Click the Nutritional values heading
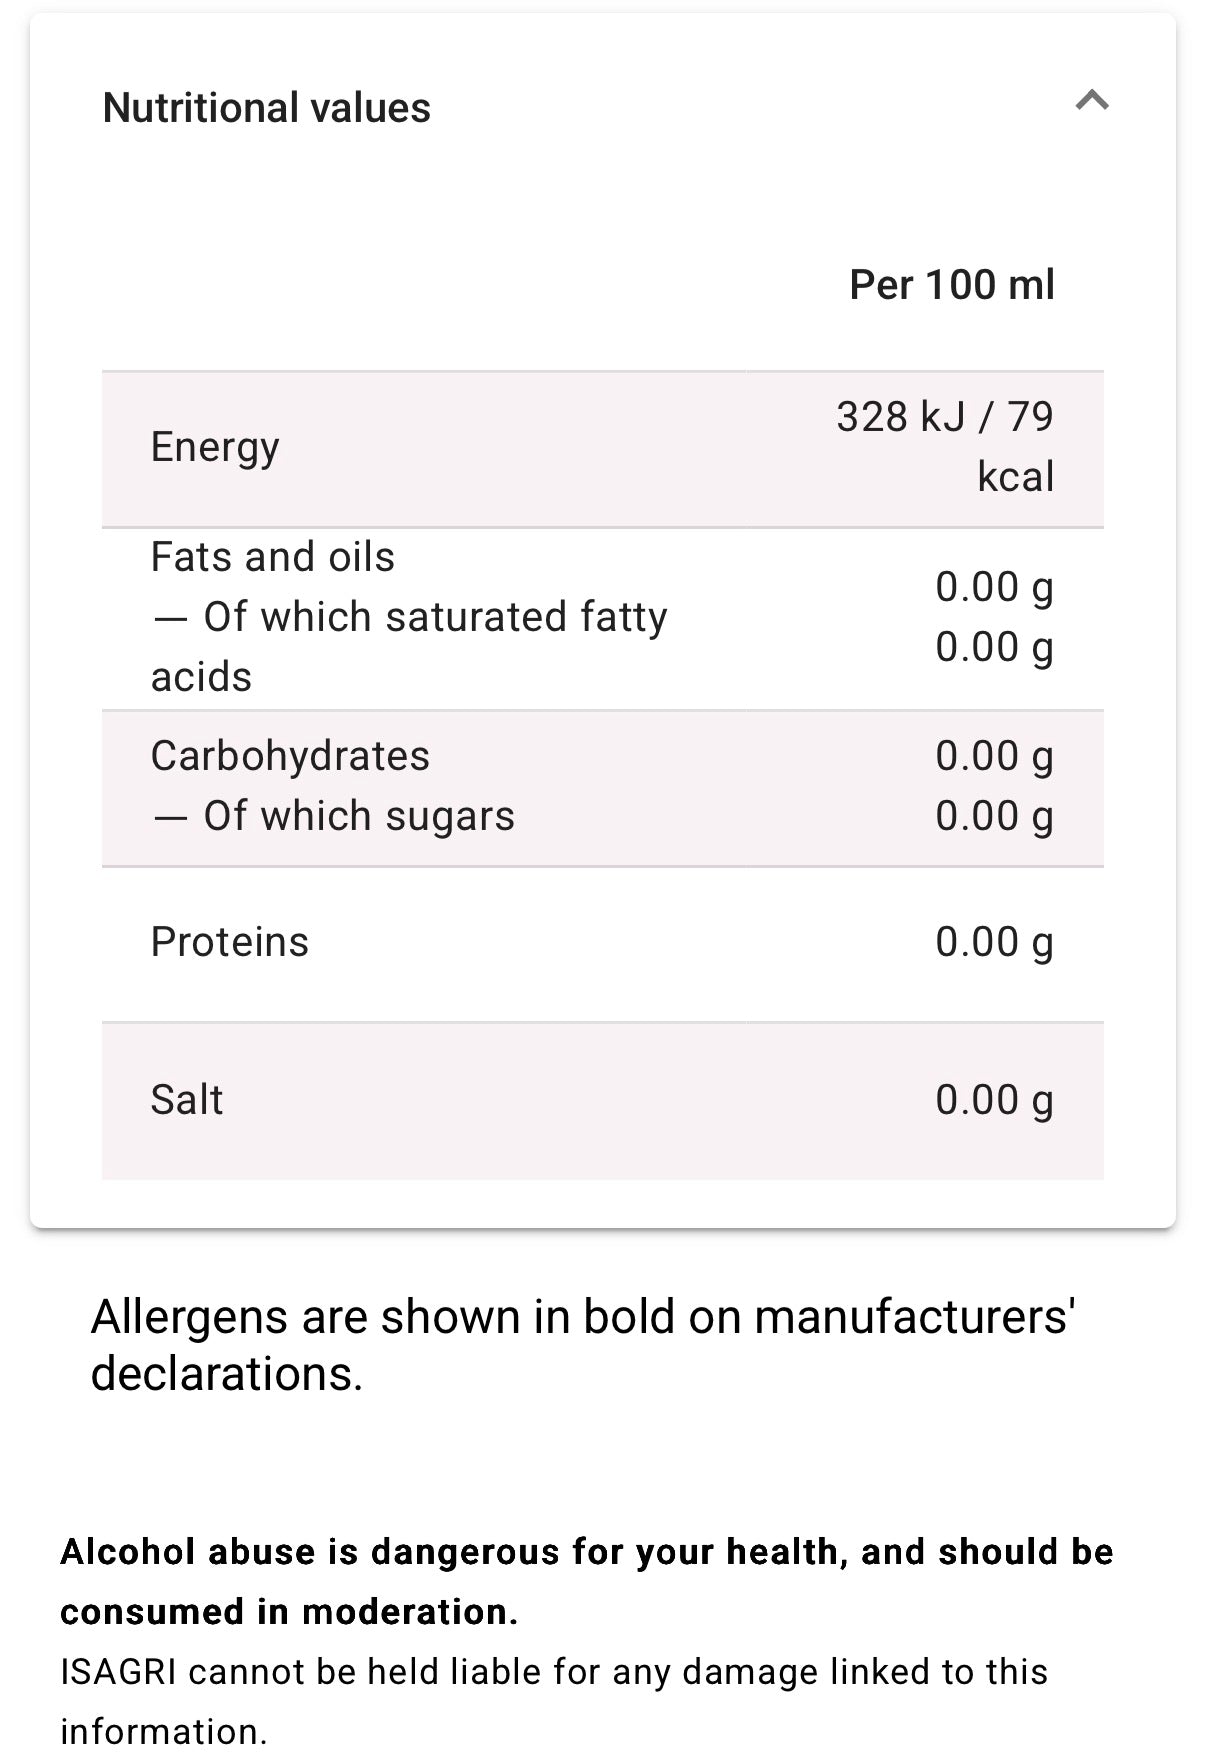The width and height of the screenshot is (1206, 1764). coord(267,108)
